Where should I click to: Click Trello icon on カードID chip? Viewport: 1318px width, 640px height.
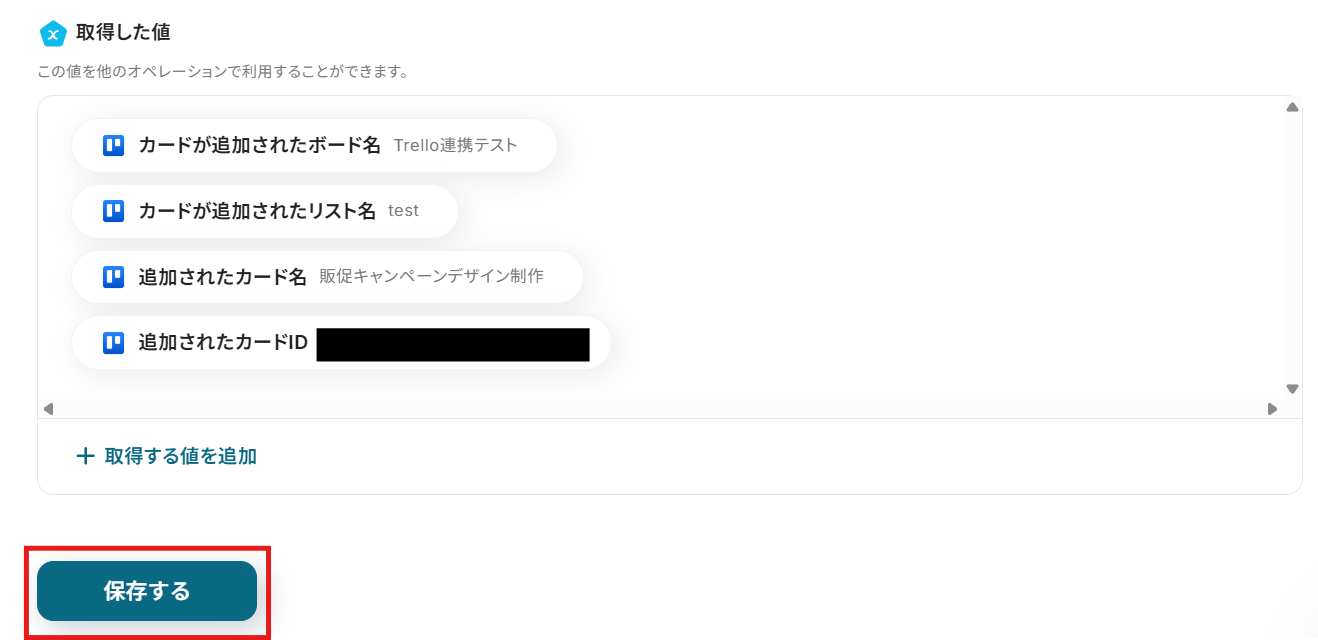click(113, 343)
